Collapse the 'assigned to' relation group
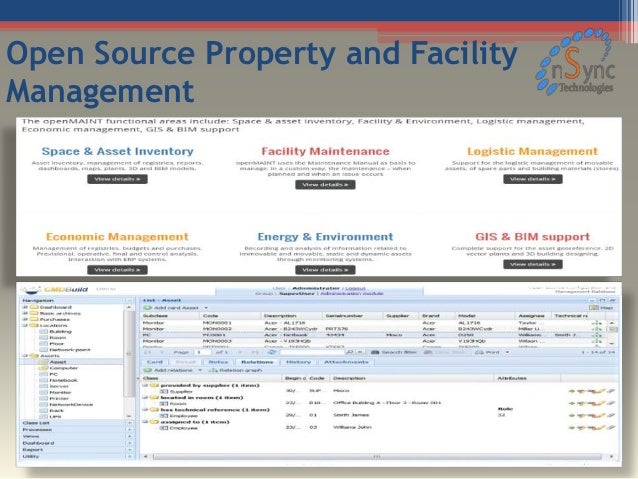 [145, 422]
